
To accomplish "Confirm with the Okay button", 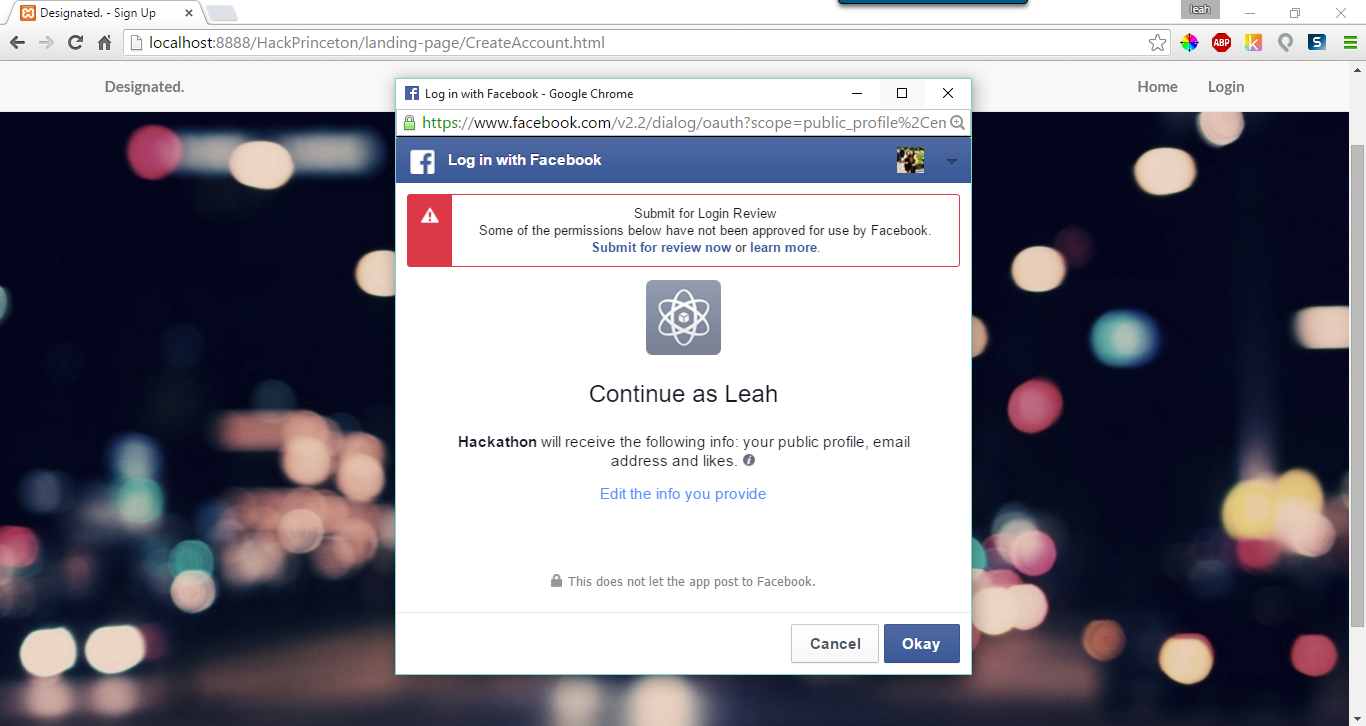I will (x=921, y=644).
